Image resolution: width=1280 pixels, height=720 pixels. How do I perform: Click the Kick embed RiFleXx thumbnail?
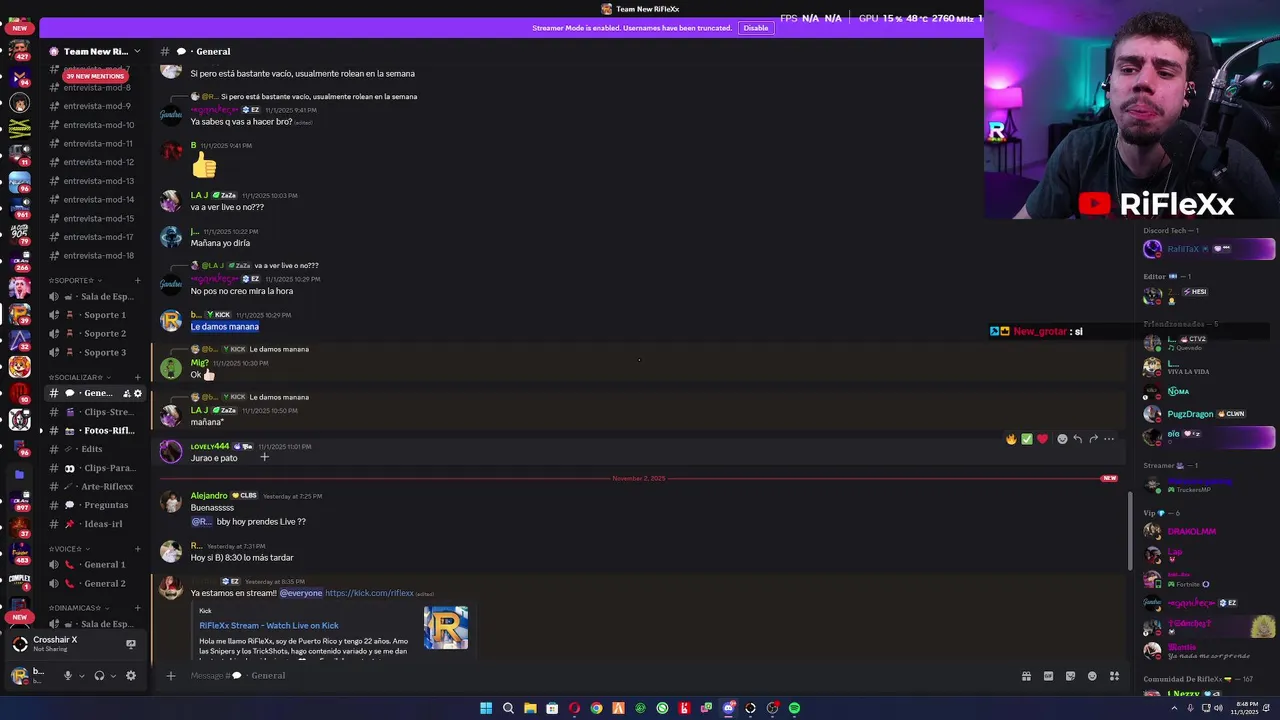click(x=446, y=628)
